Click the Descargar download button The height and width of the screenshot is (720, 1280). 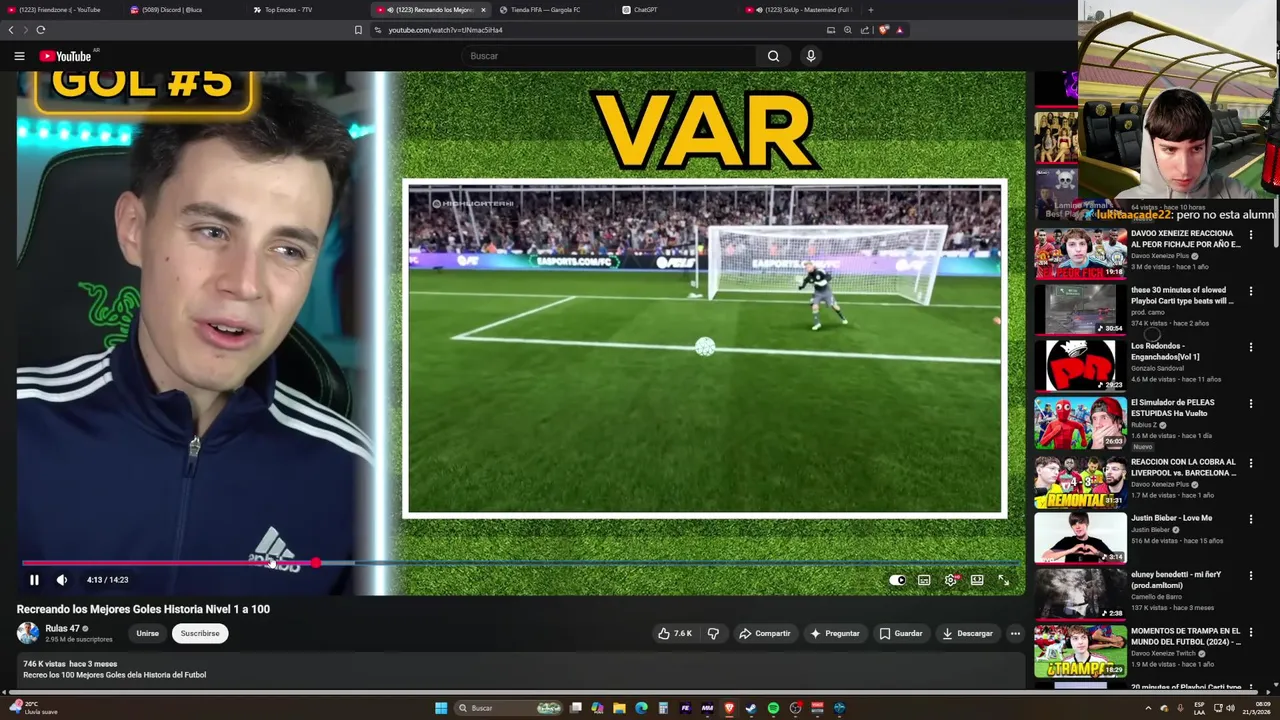(x=967, y=633)
